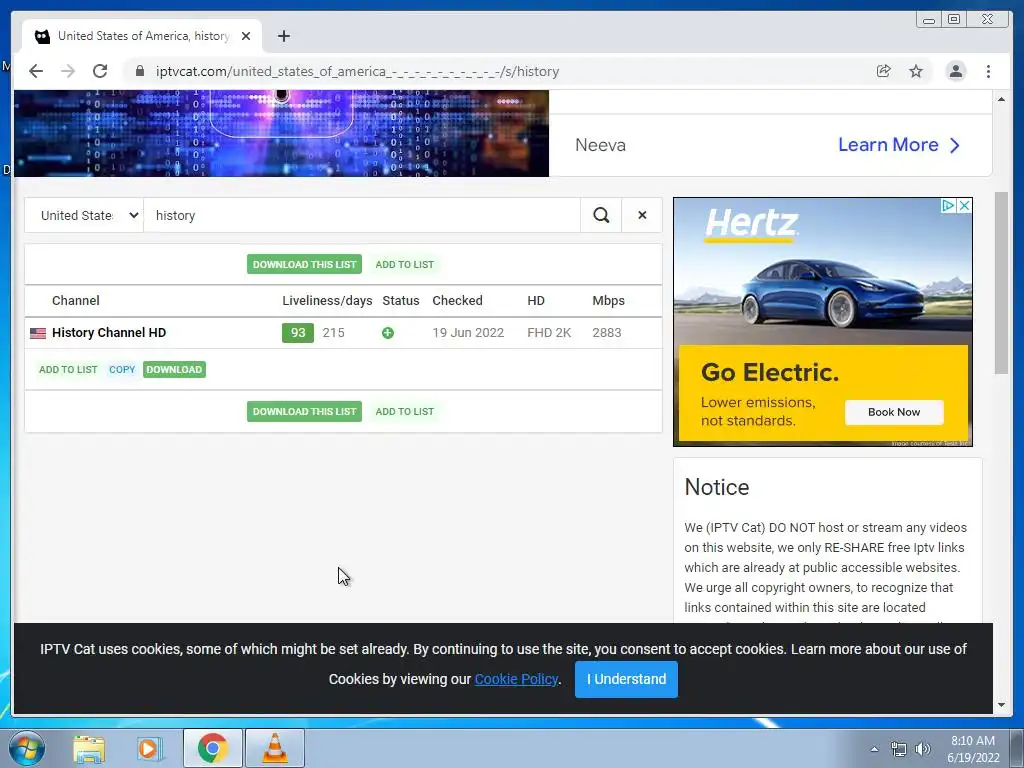Click the Status column header
The width and height of the screenshot is (1024, 768).
(x=400, y=300)
